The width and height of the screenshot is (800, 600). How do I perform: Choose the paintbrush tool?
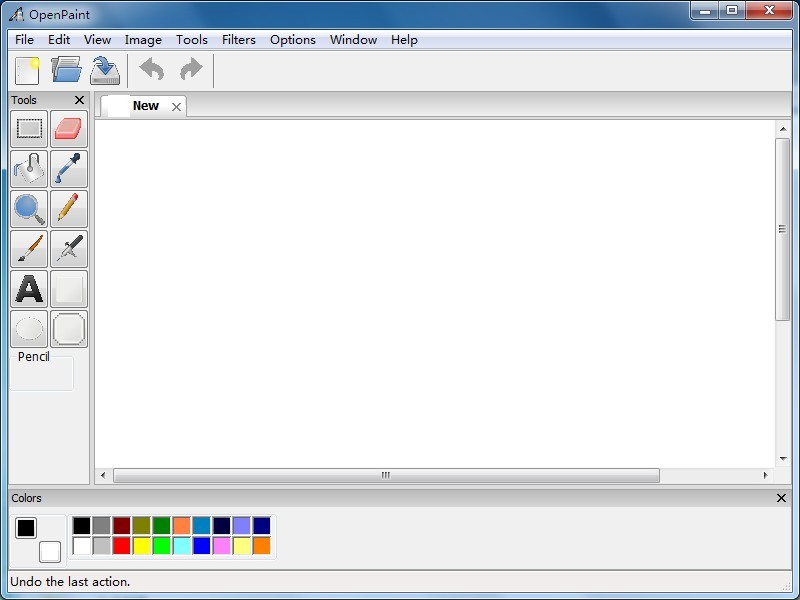click(29, 249)
